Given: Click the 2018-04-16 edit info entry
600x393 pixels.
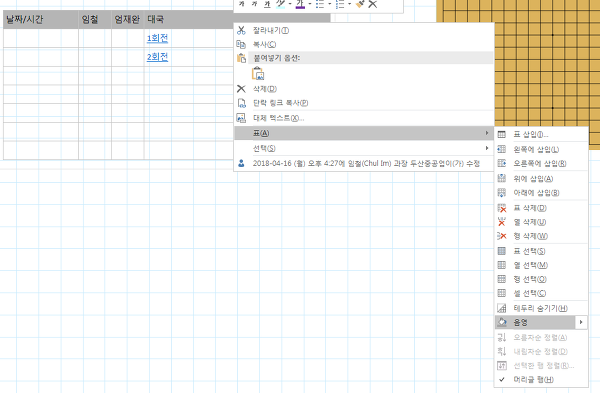Looking at the screenshot, I should tap(364, 163).
